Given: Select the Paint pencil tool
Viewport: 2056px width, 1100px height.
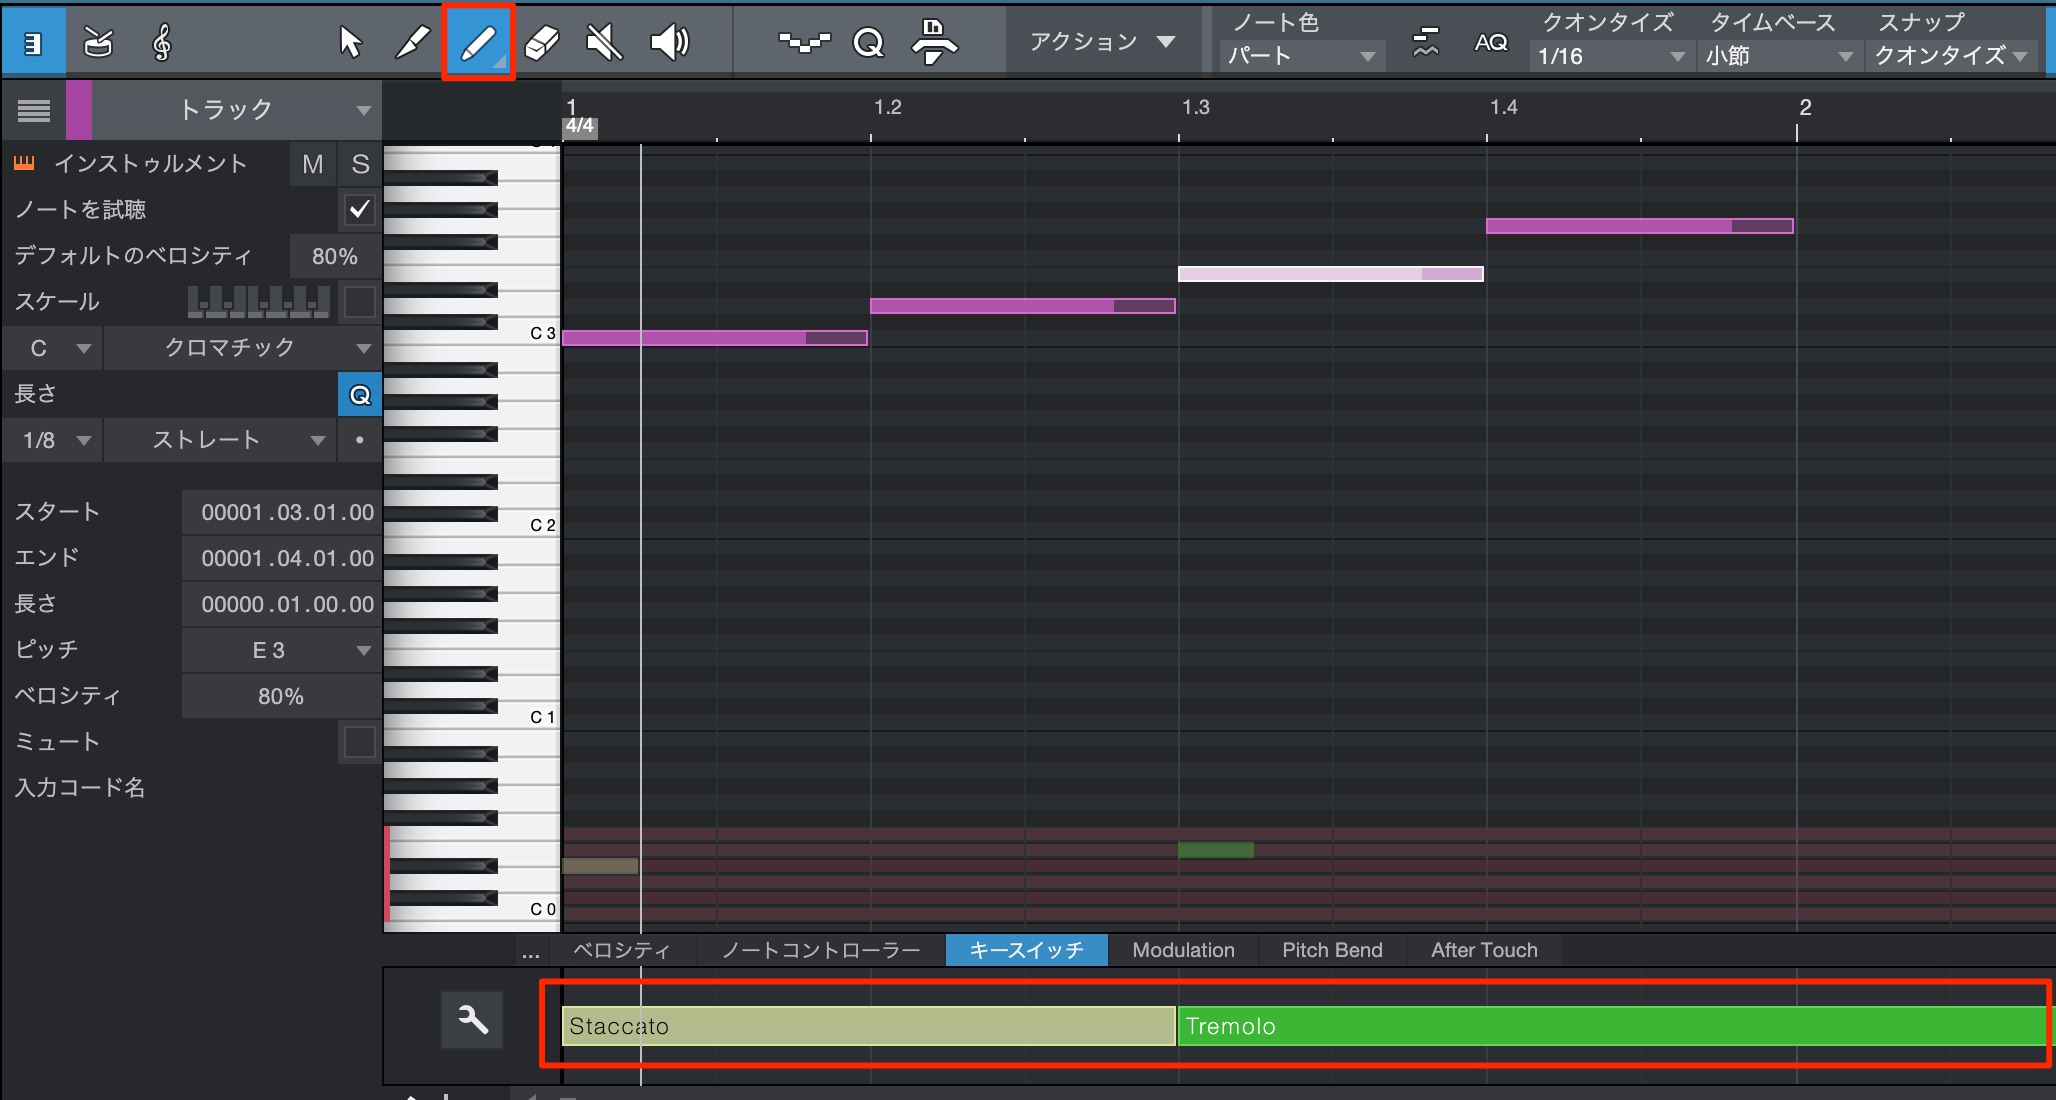Looking at the screenshot, I should click(478, 42).
